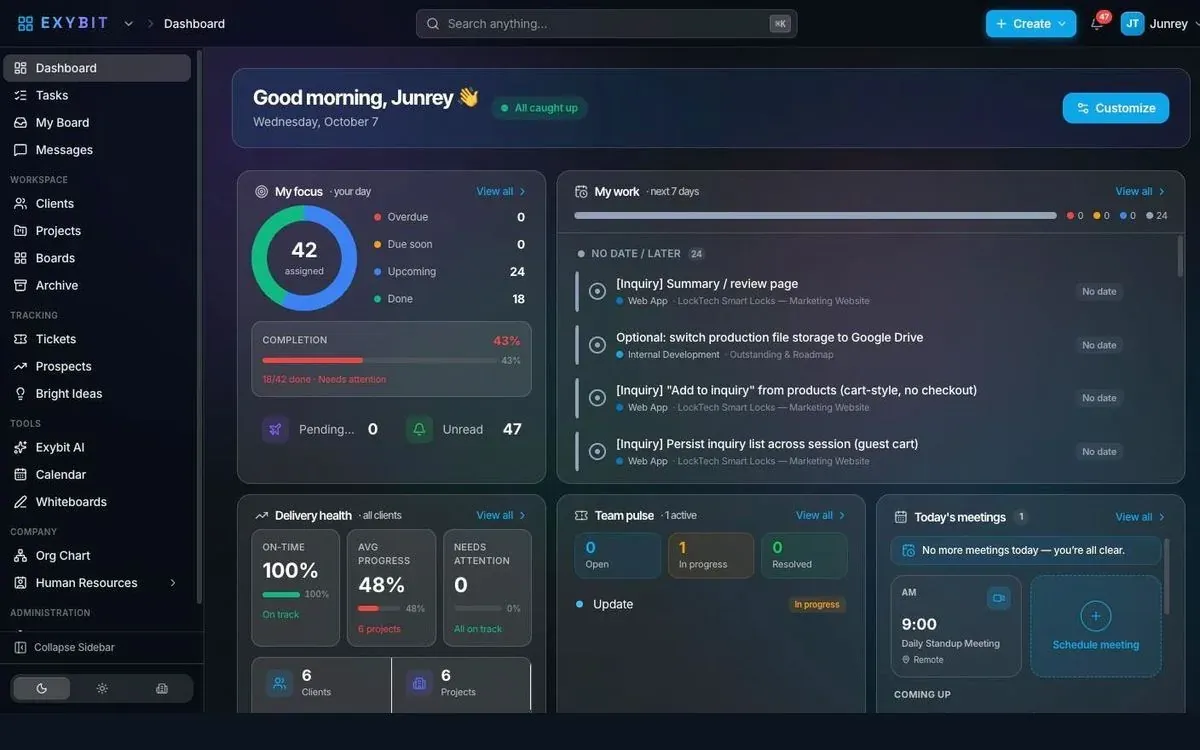
Task: Click the Projects icon beside the 6 count
Action: [419, 683]
